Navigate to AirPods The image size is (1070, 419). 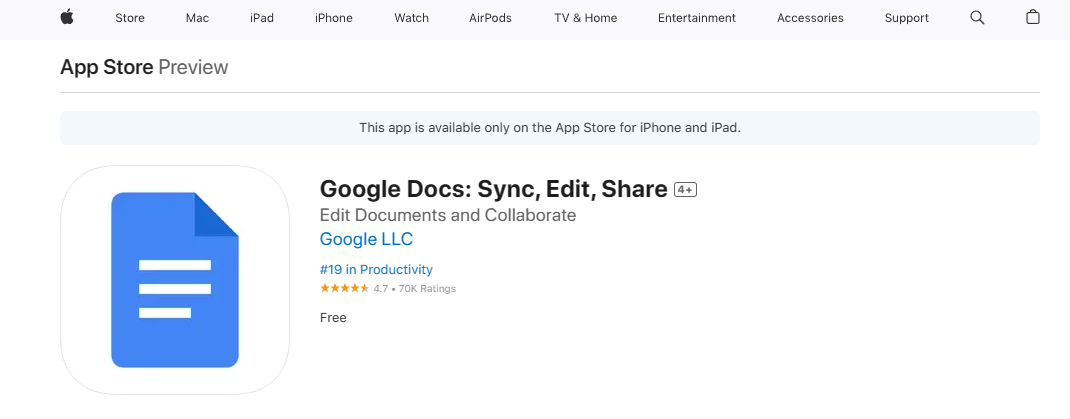[491, 18]
